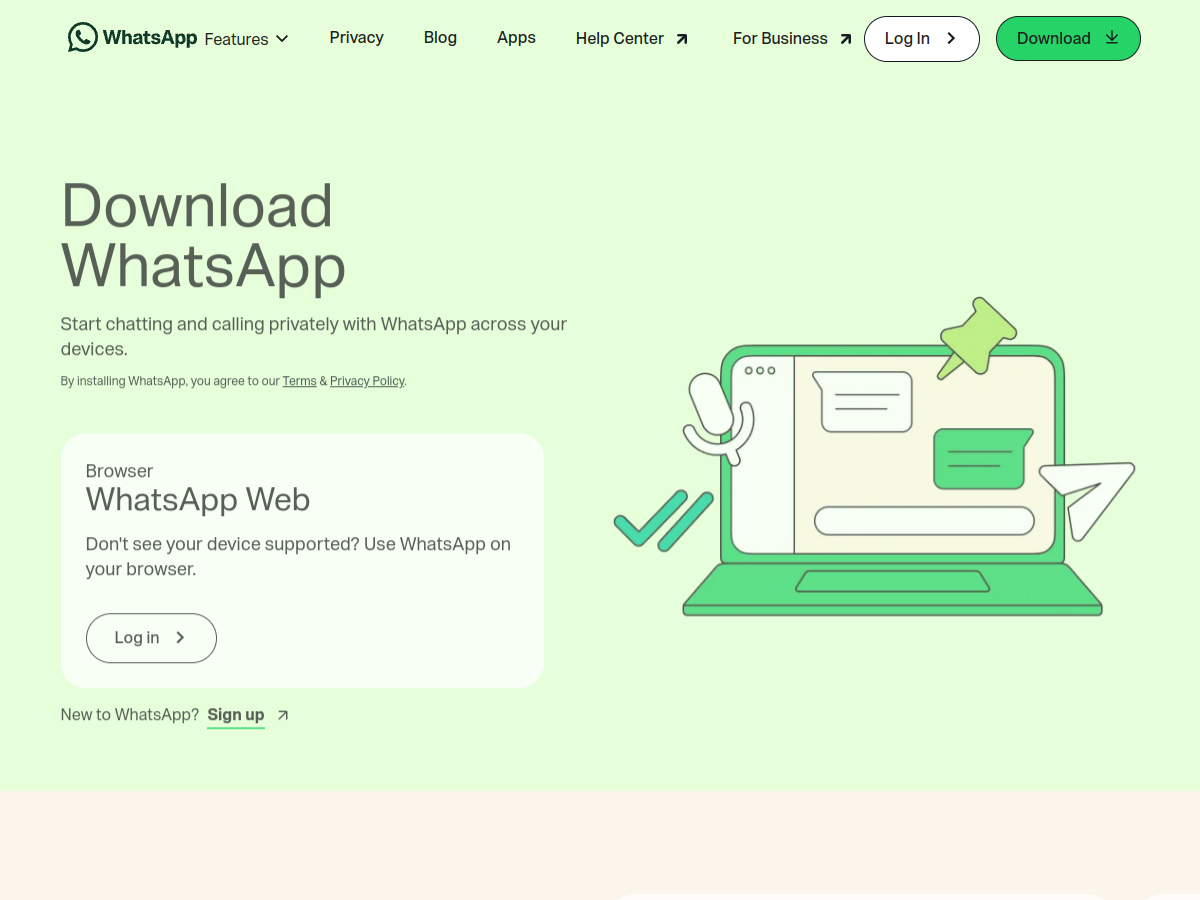Open the Terms link

tap(299, 381)
